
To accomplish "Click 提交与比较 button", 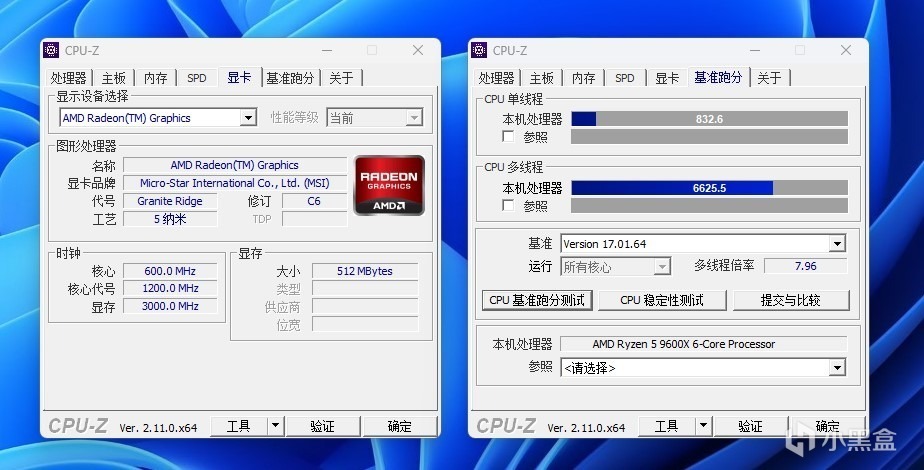I will point(791,300).
